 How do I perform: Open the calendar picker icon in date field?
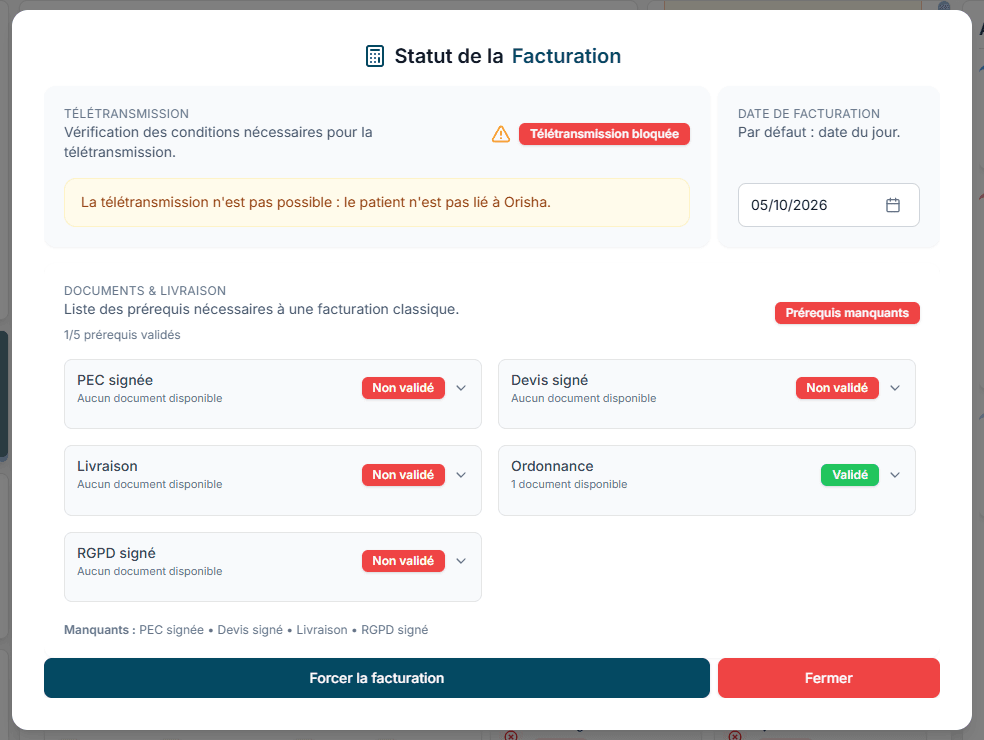892,205
